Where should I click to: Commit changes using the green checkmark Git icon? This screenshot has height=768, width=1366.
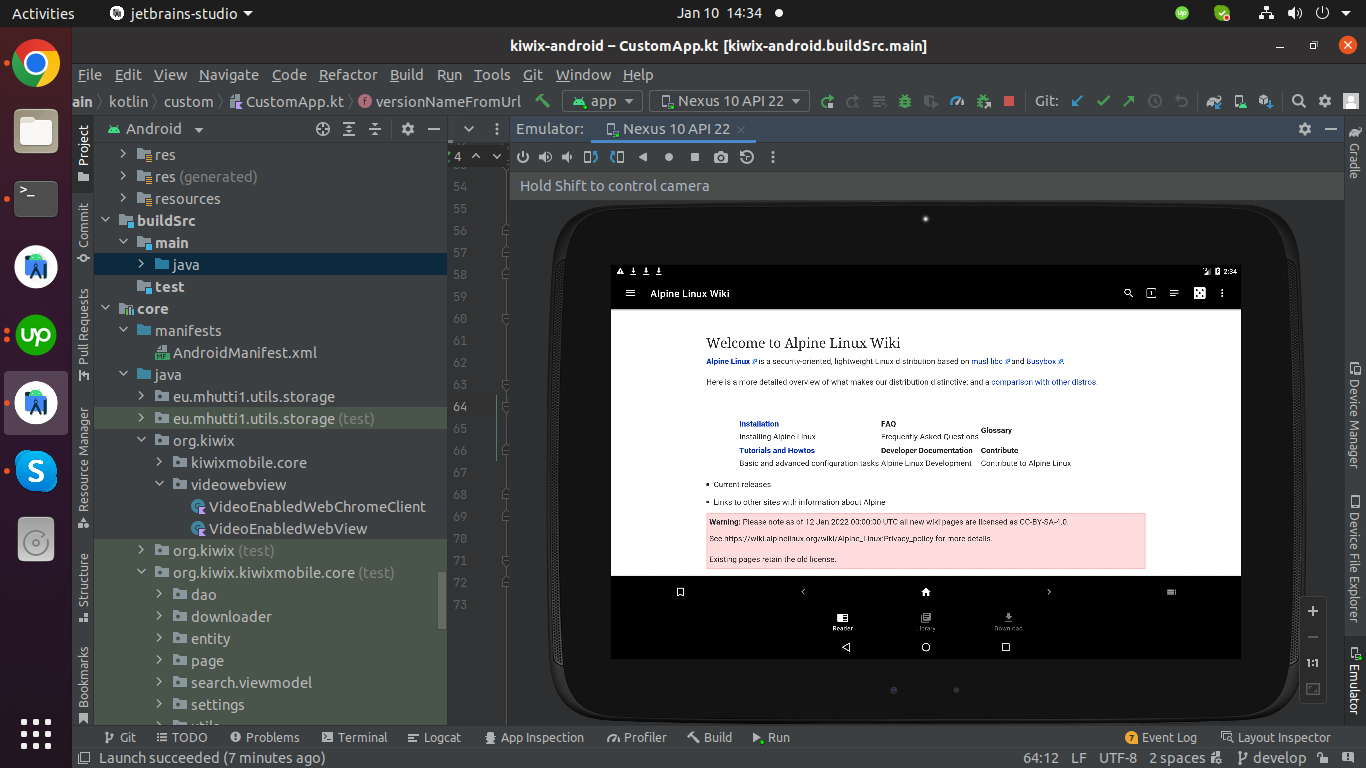[1102, 101]
